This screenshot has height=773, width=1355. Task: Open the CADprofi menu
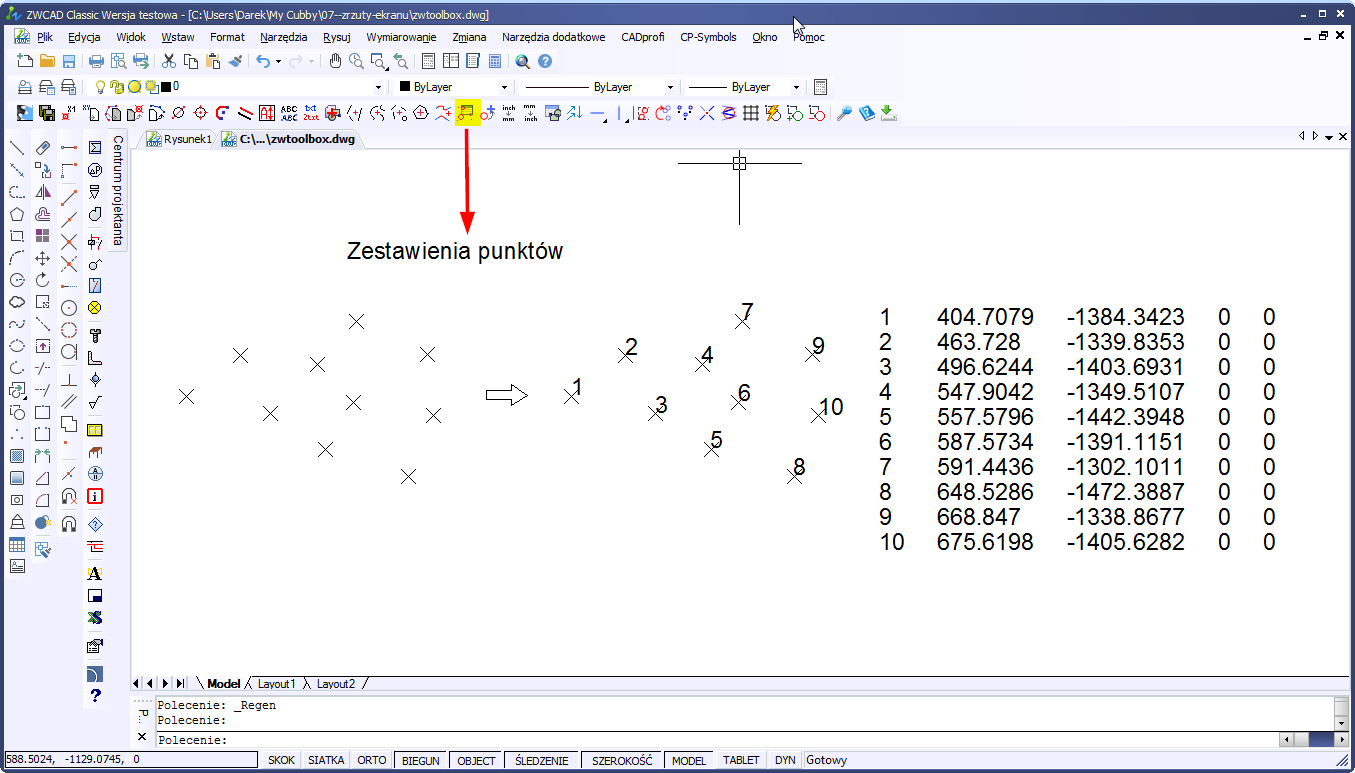click(x=643, y=37)
